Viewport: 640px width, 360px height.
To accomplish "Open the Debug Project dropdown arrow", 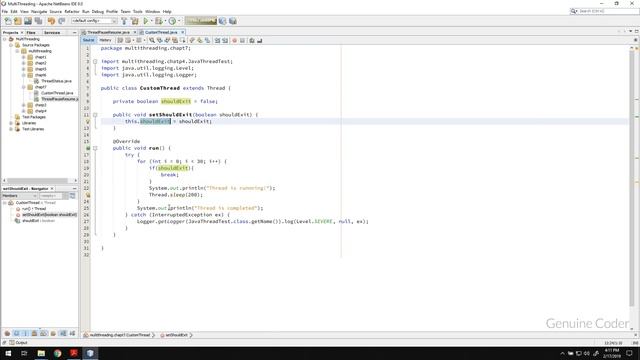I will 165,21.
